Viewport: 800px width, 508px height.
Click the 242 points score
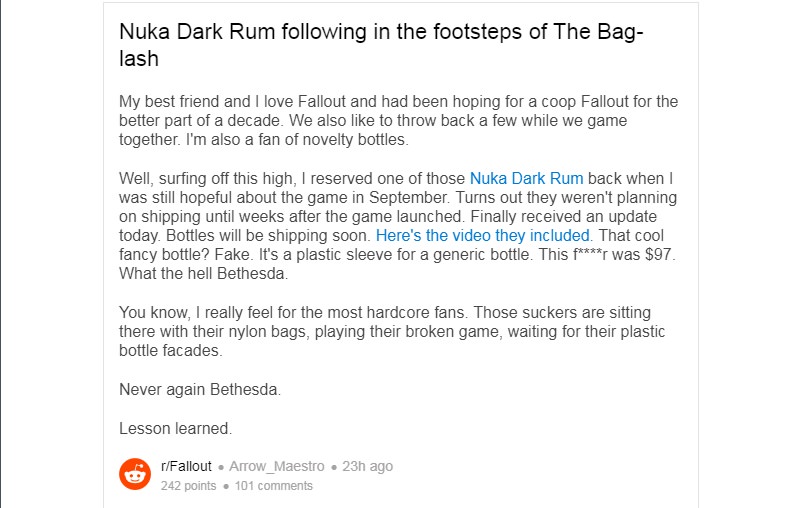pyautogui.click(x=188, y=486)
